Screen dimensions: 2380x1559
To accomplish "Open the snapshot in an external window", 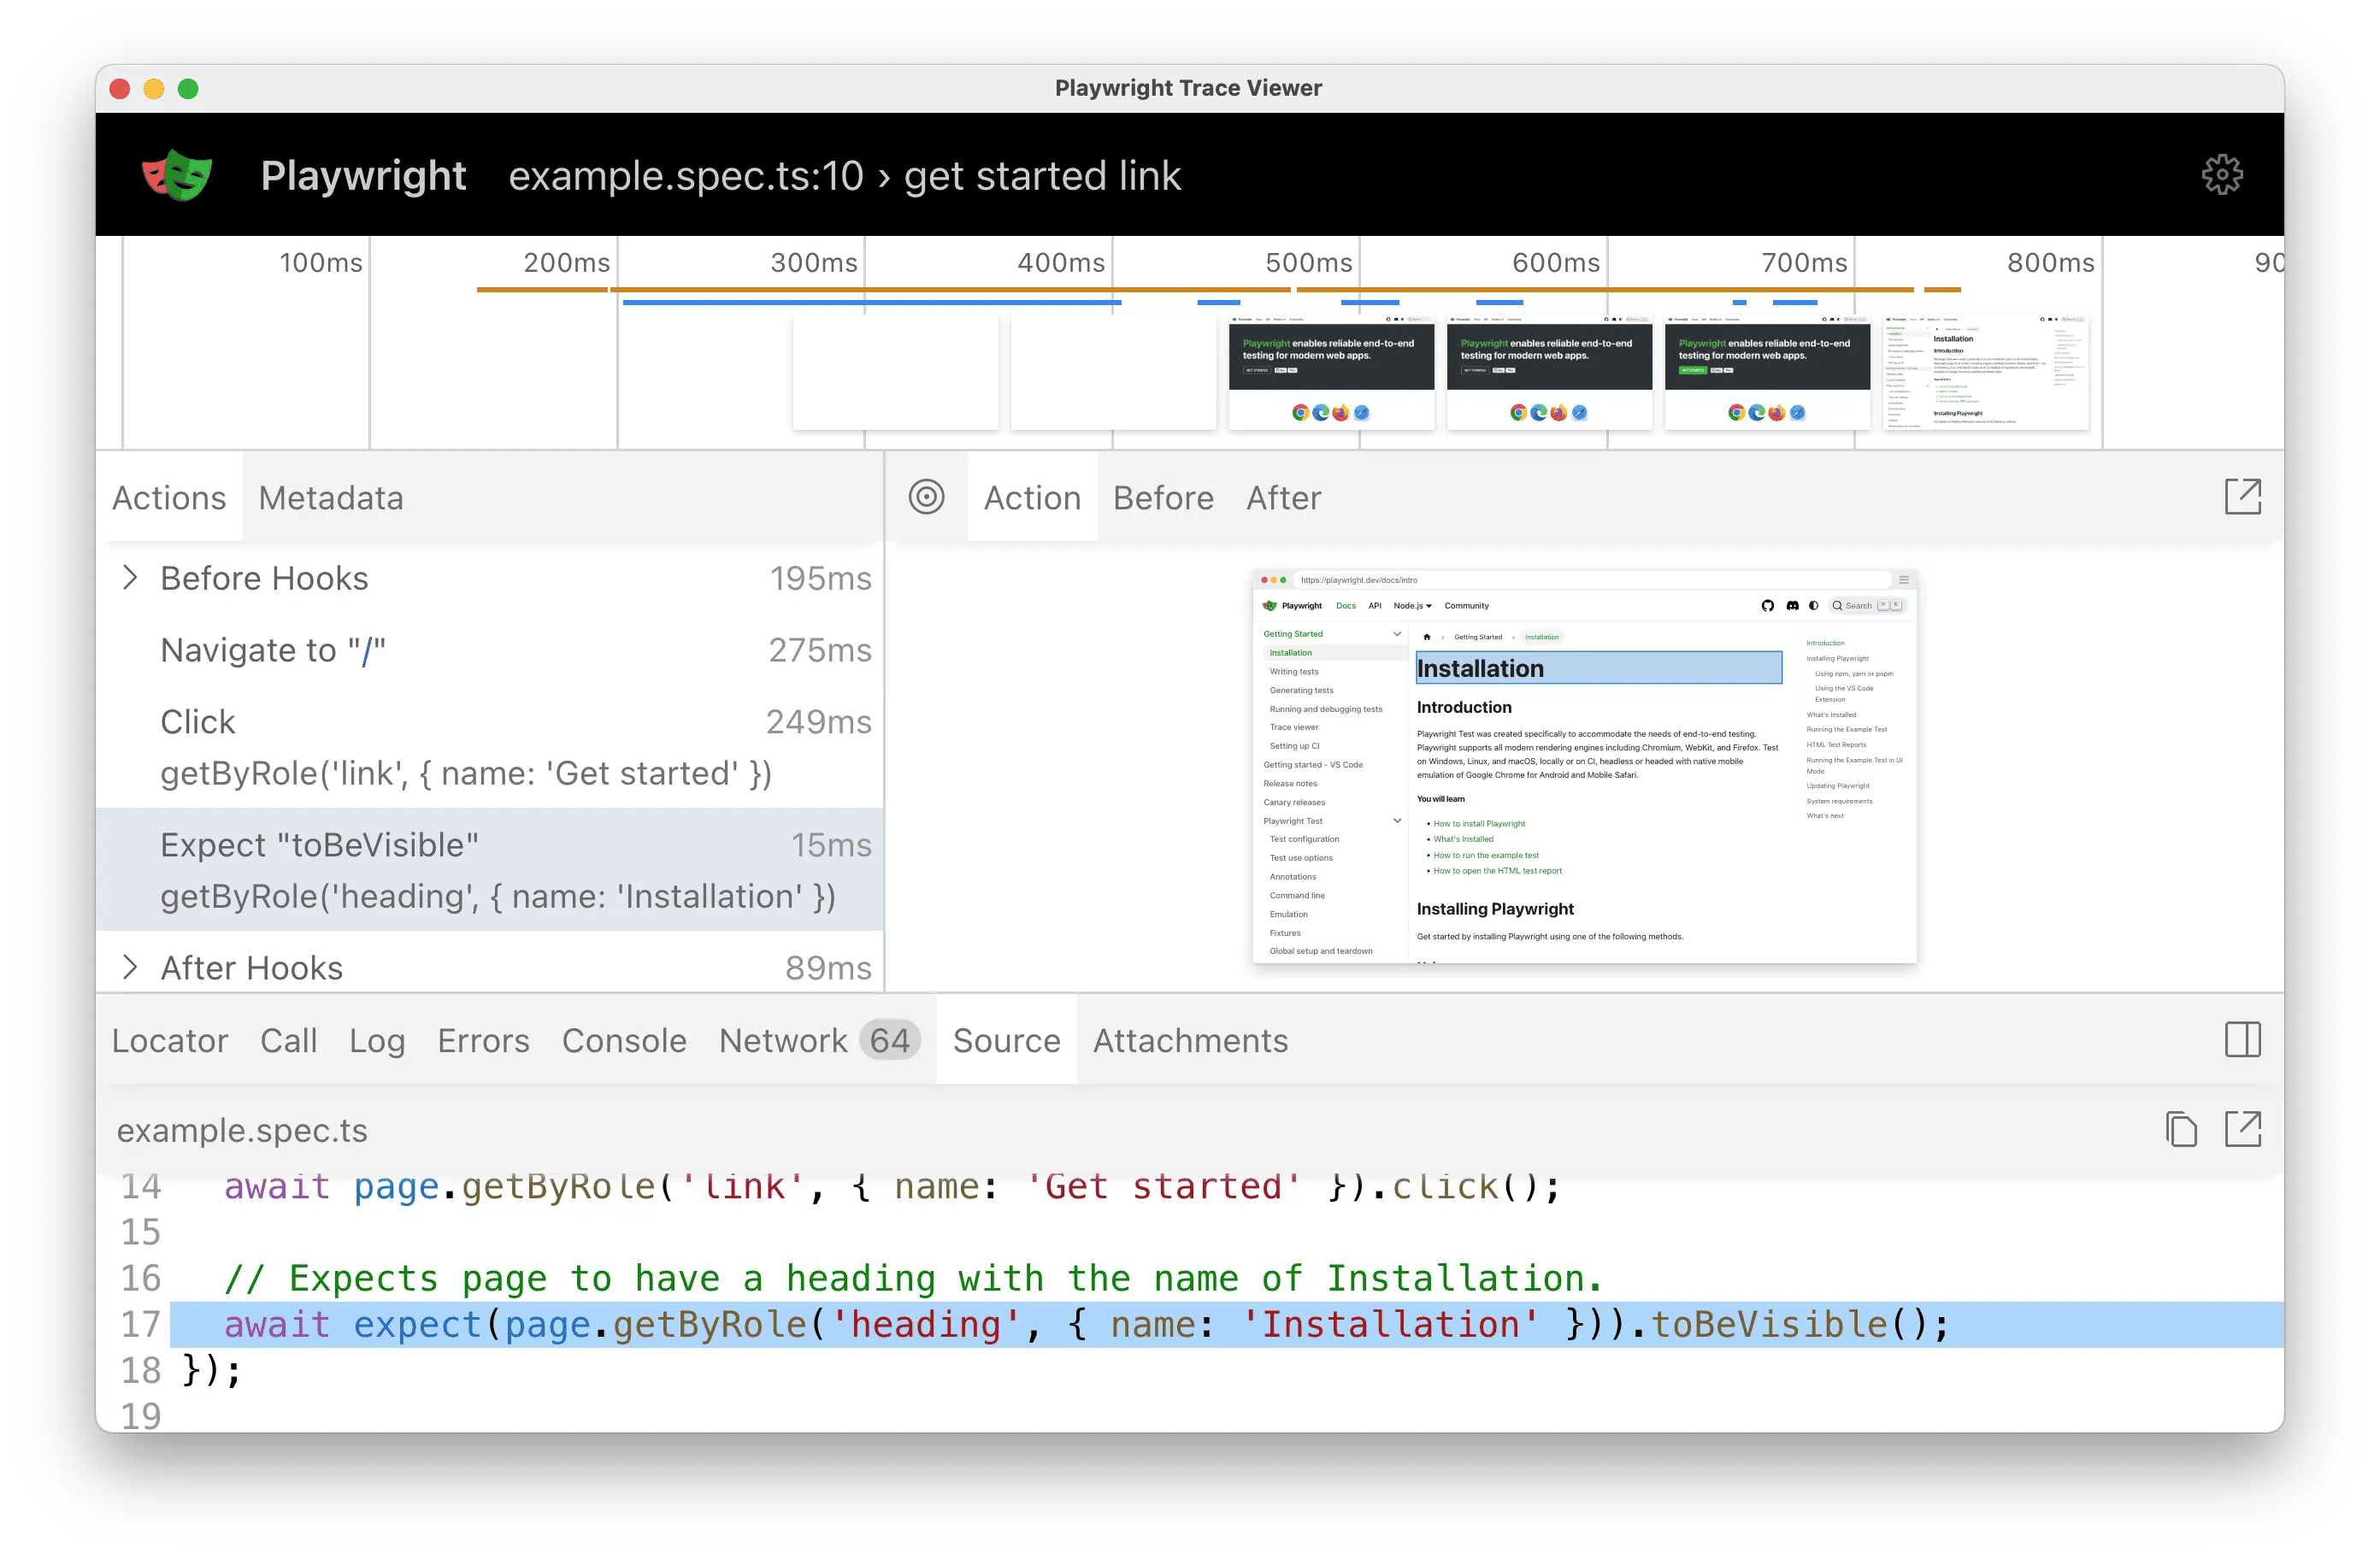I will click(x=2243, y=497).
